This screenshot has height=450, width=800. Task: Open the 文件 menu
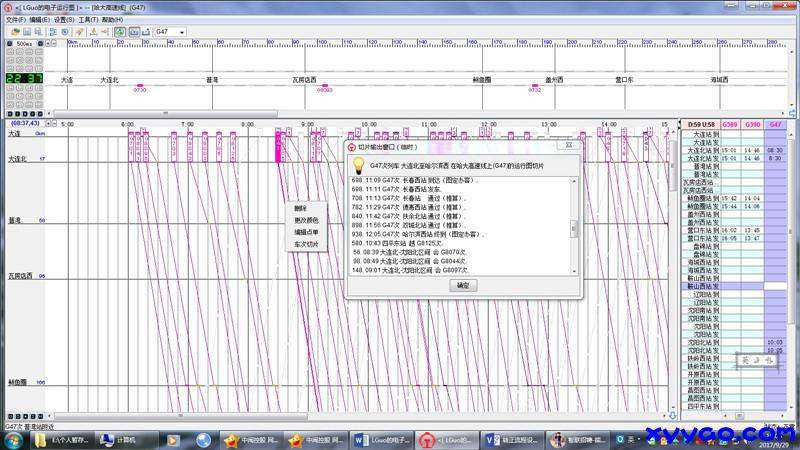14,19
